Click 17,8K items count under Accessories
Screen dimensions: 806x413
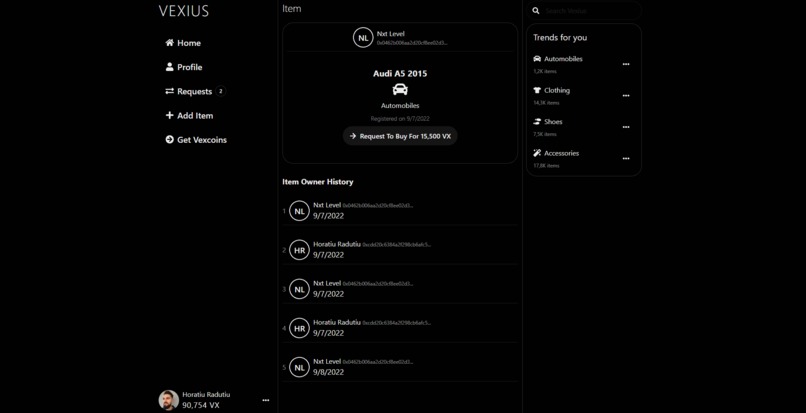click(x=546, y=166)
